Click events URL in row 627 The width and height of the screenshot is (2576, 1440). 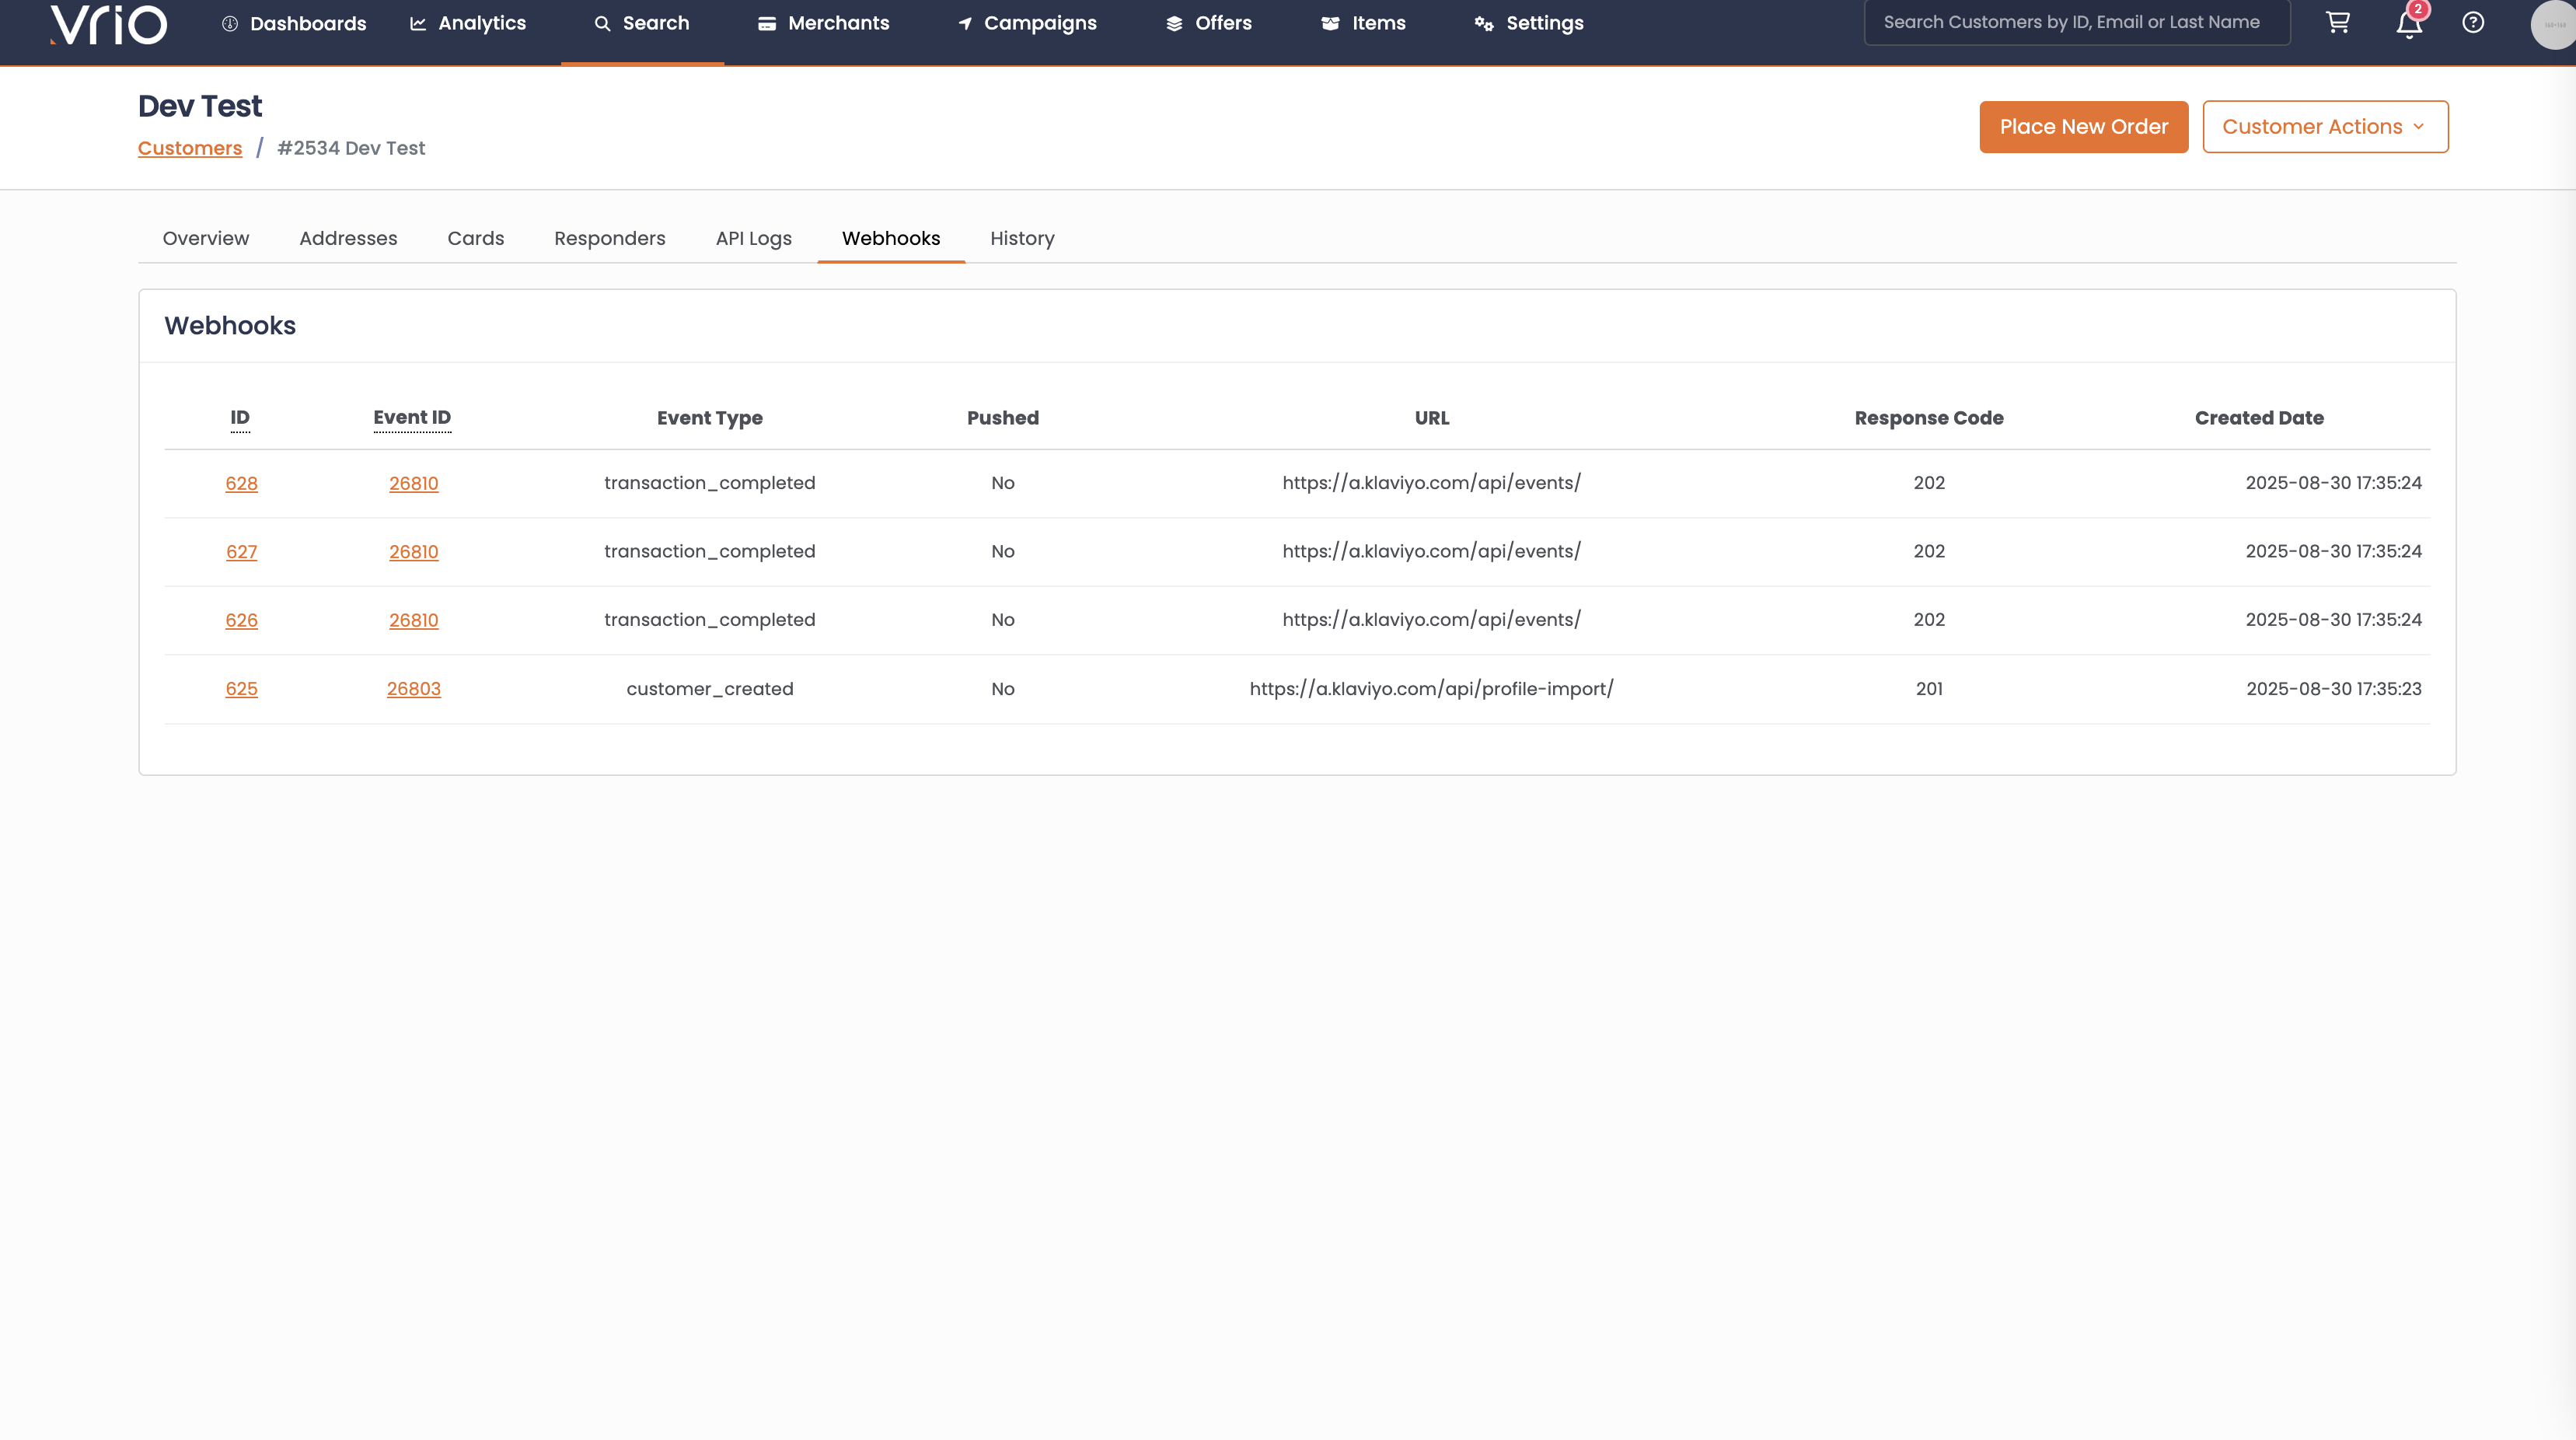click(x=1431, y=551)
